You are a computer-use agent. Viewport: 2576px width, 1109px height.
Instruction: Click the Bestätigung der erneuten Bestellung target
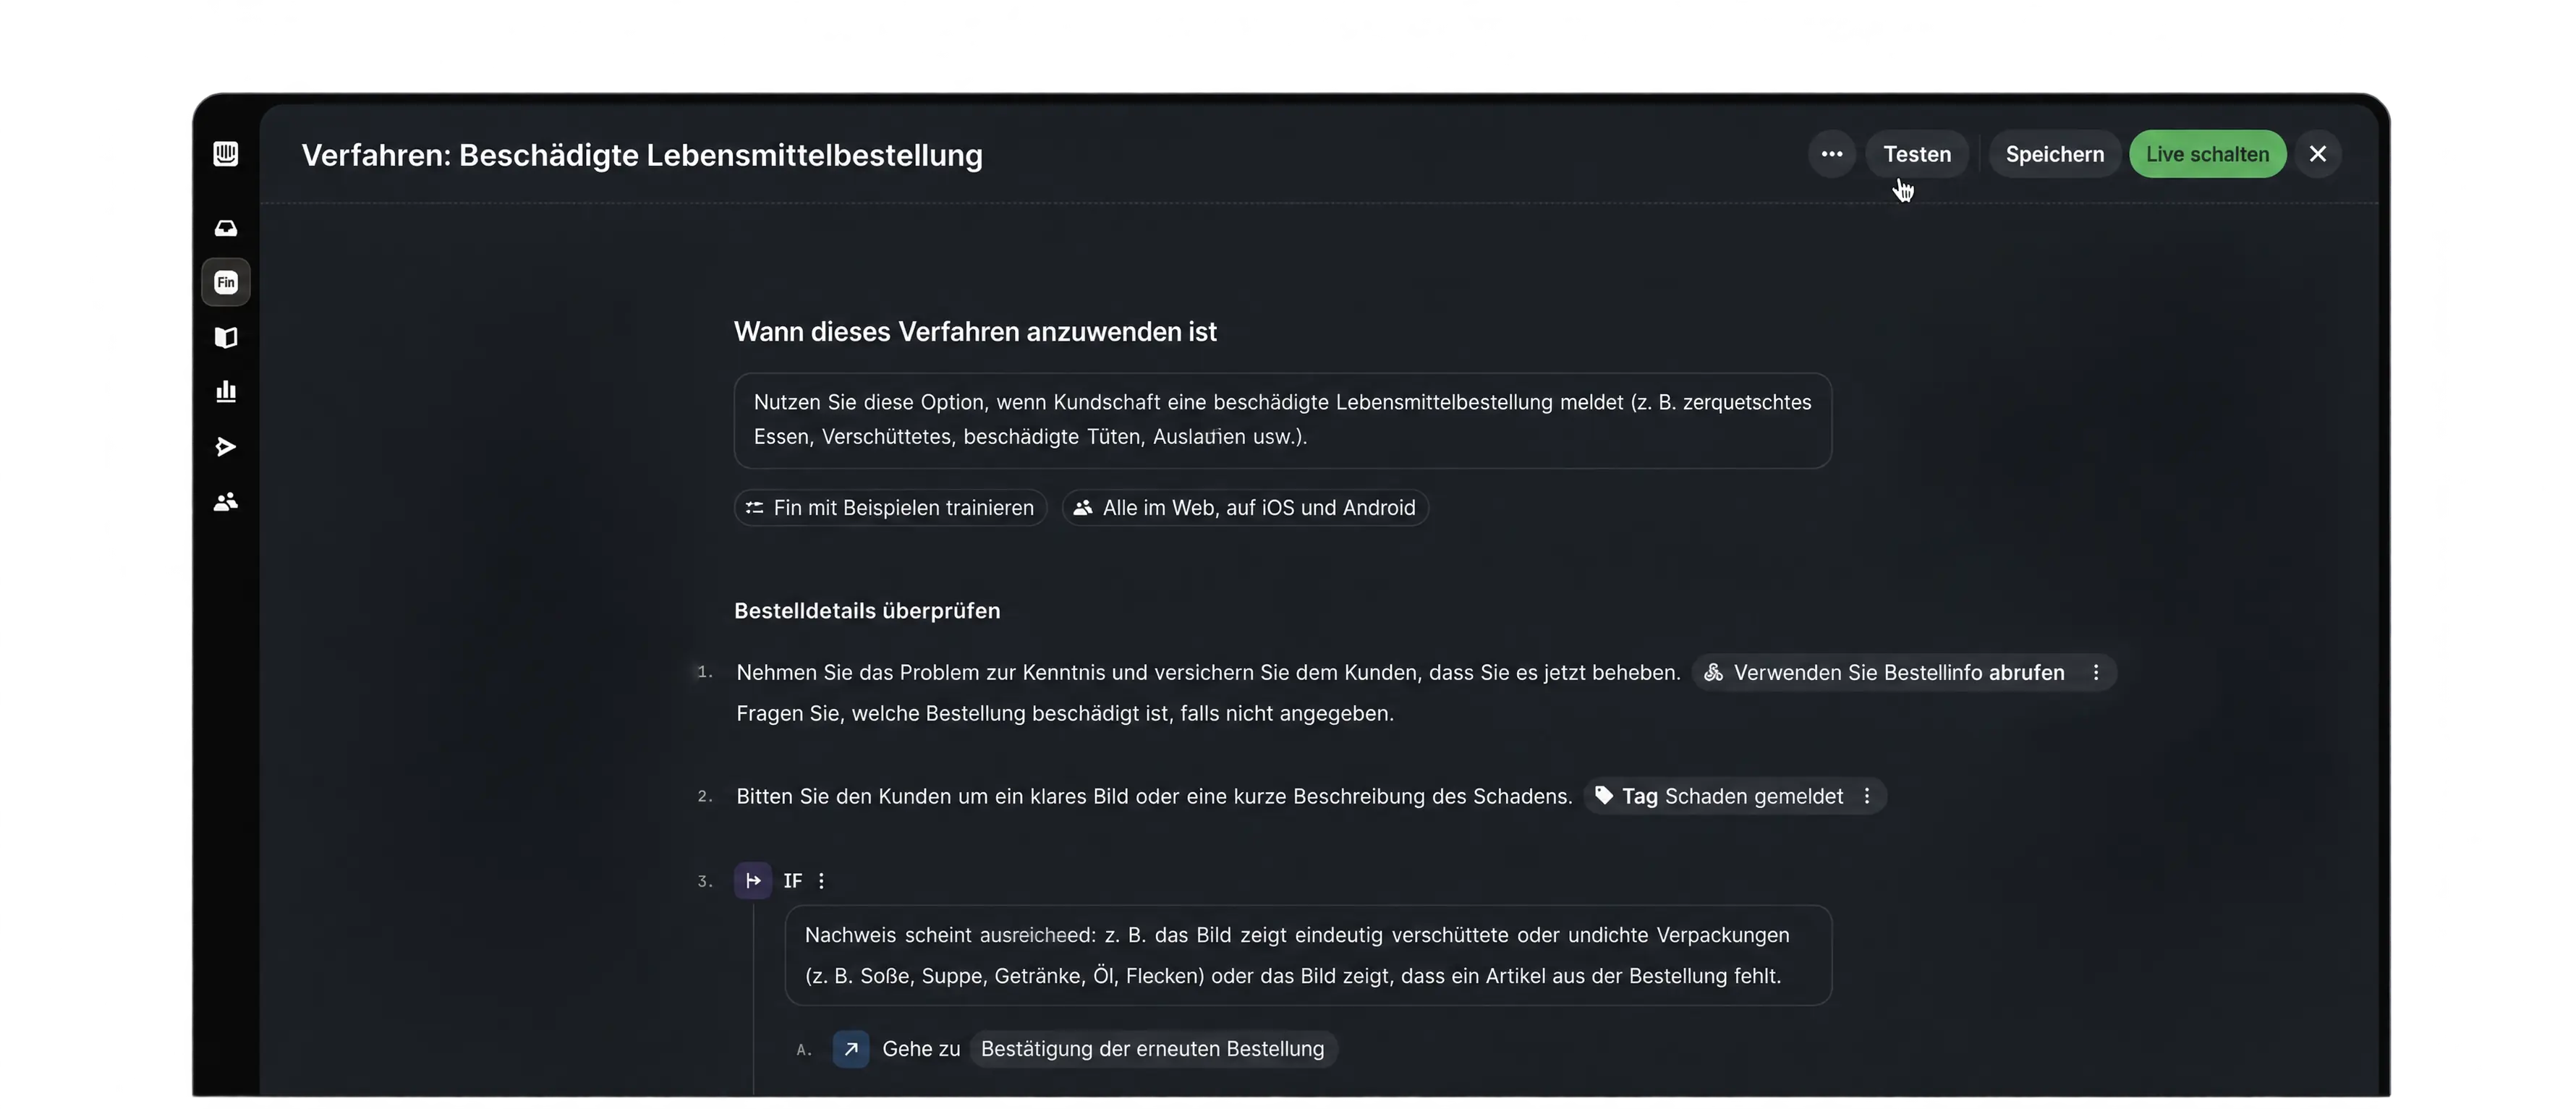click(1152, 1049)
